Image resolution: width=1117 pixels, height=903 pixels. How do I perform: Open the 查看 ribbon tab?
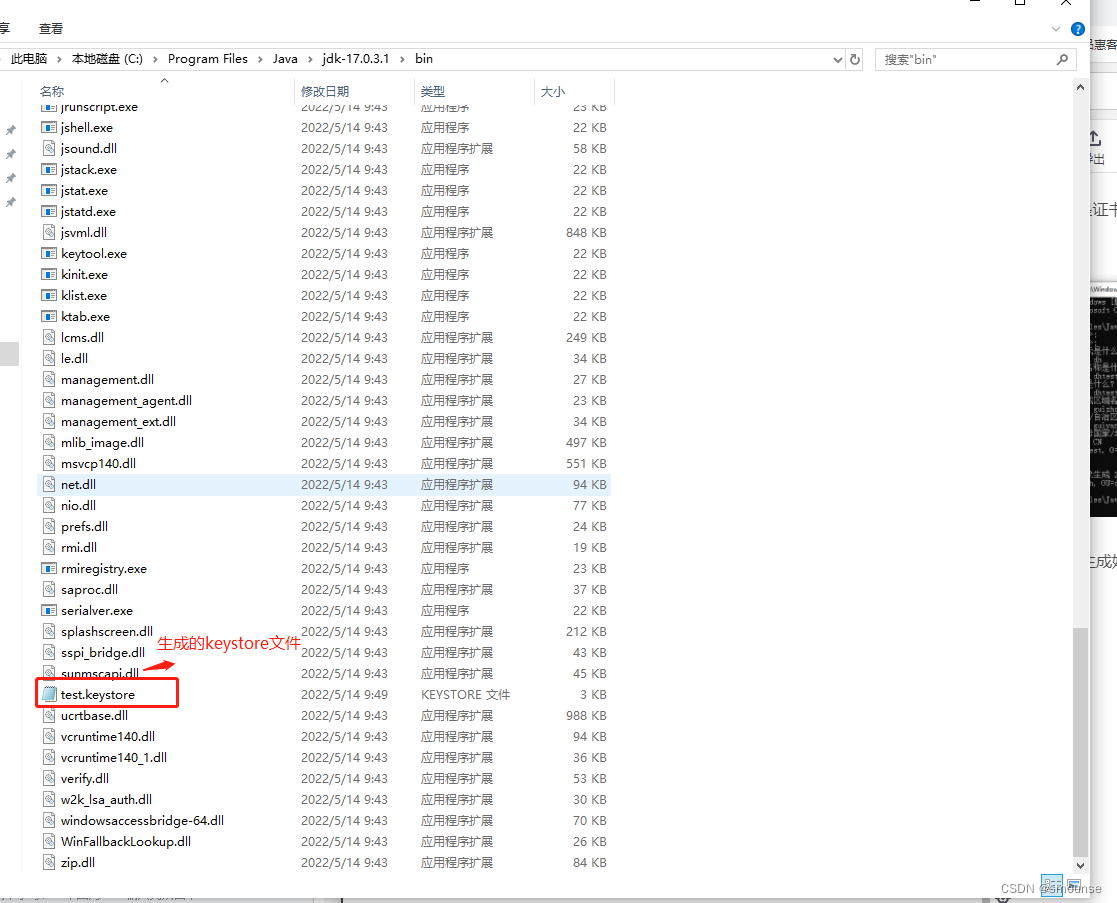click(x=51, y=28)
